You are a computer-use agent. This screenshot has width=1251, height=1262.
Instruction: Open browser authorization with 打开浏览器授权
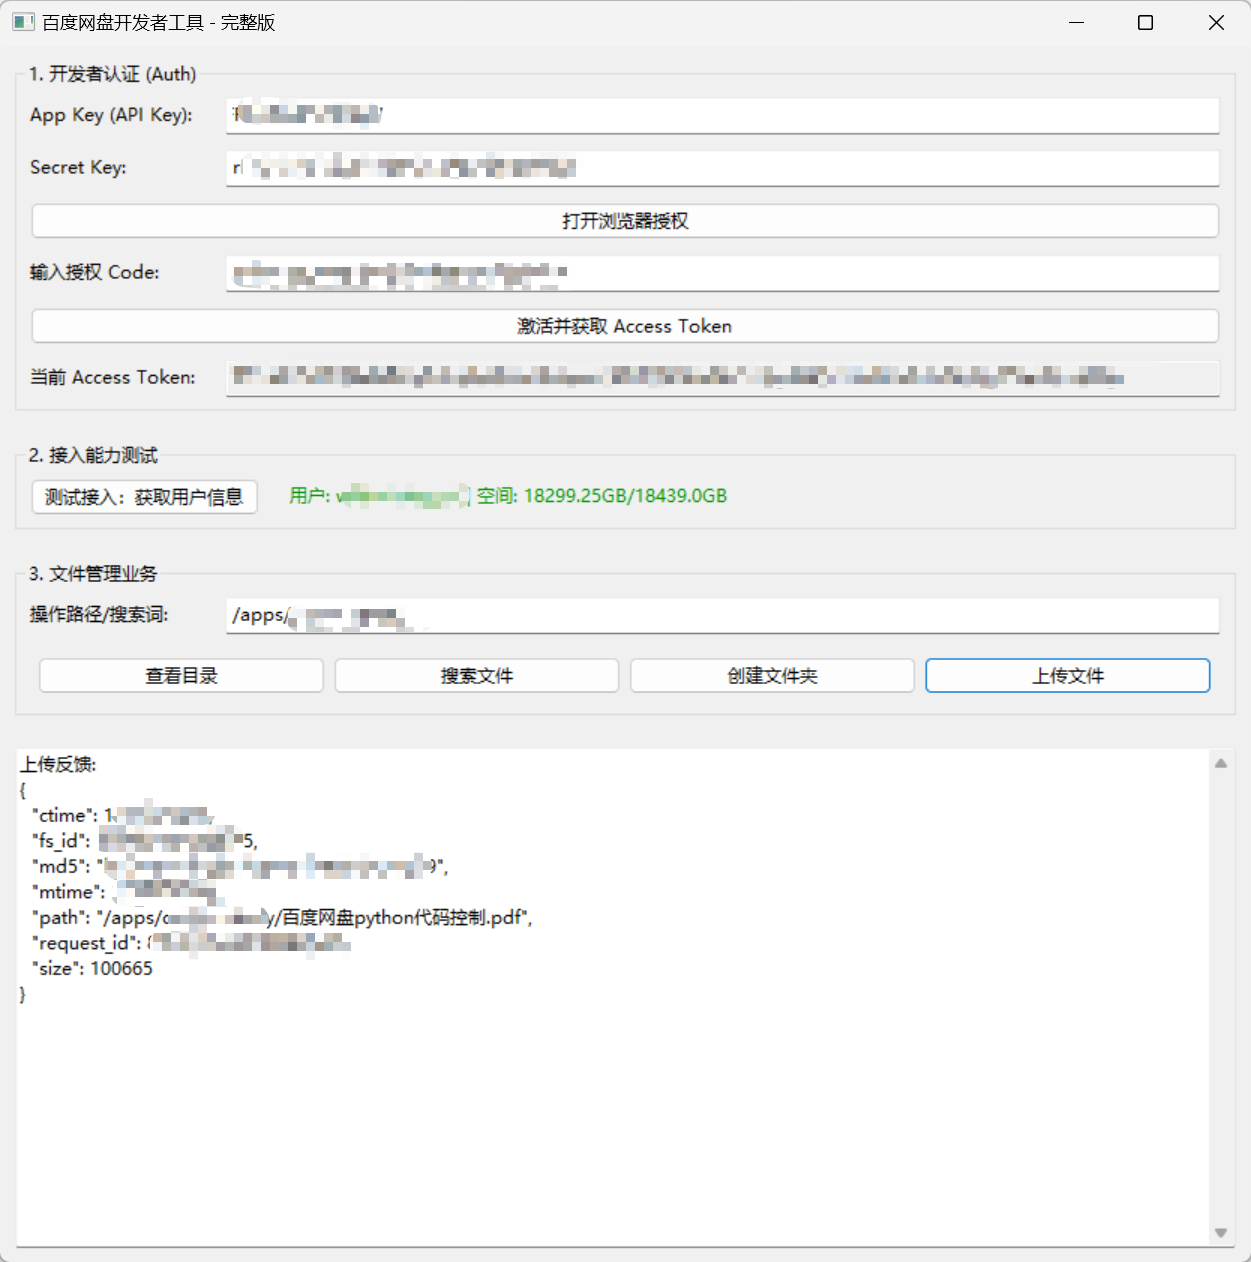(625, 221)
